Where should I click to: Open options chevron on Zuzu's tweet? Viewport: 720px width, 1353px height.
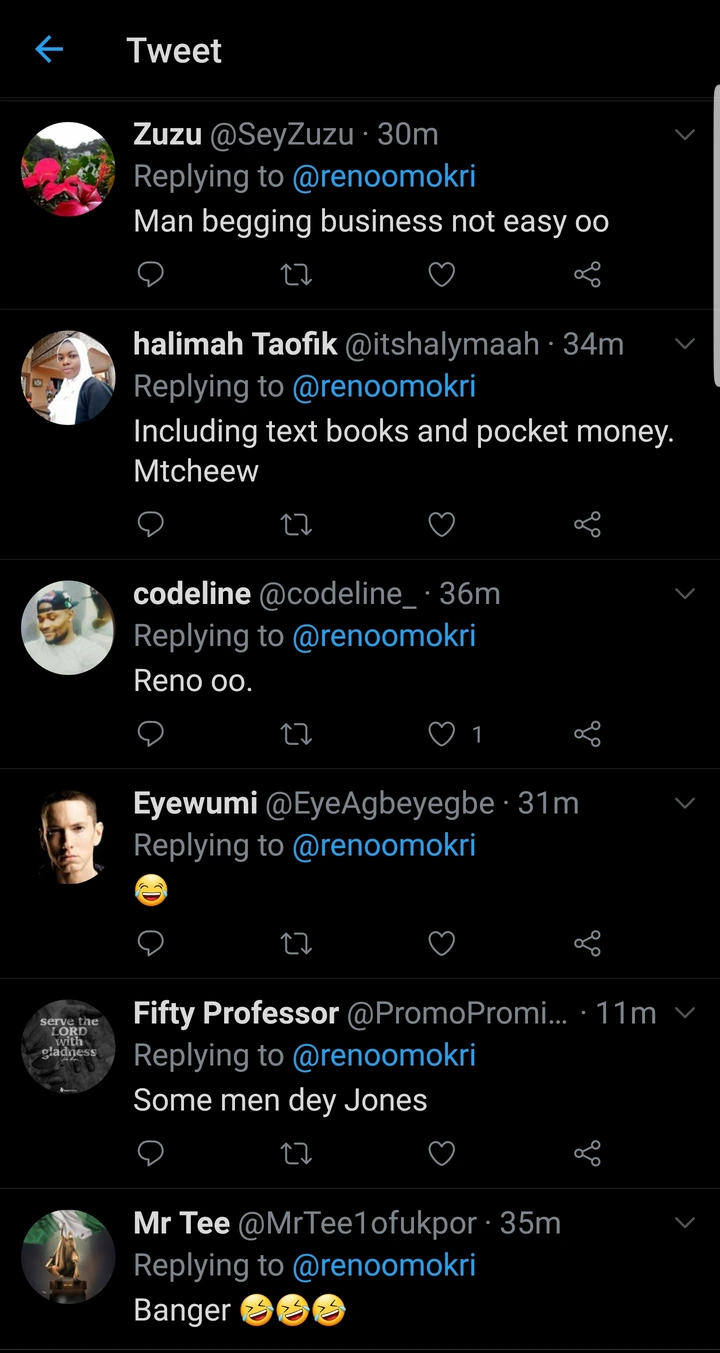[685, 134]
